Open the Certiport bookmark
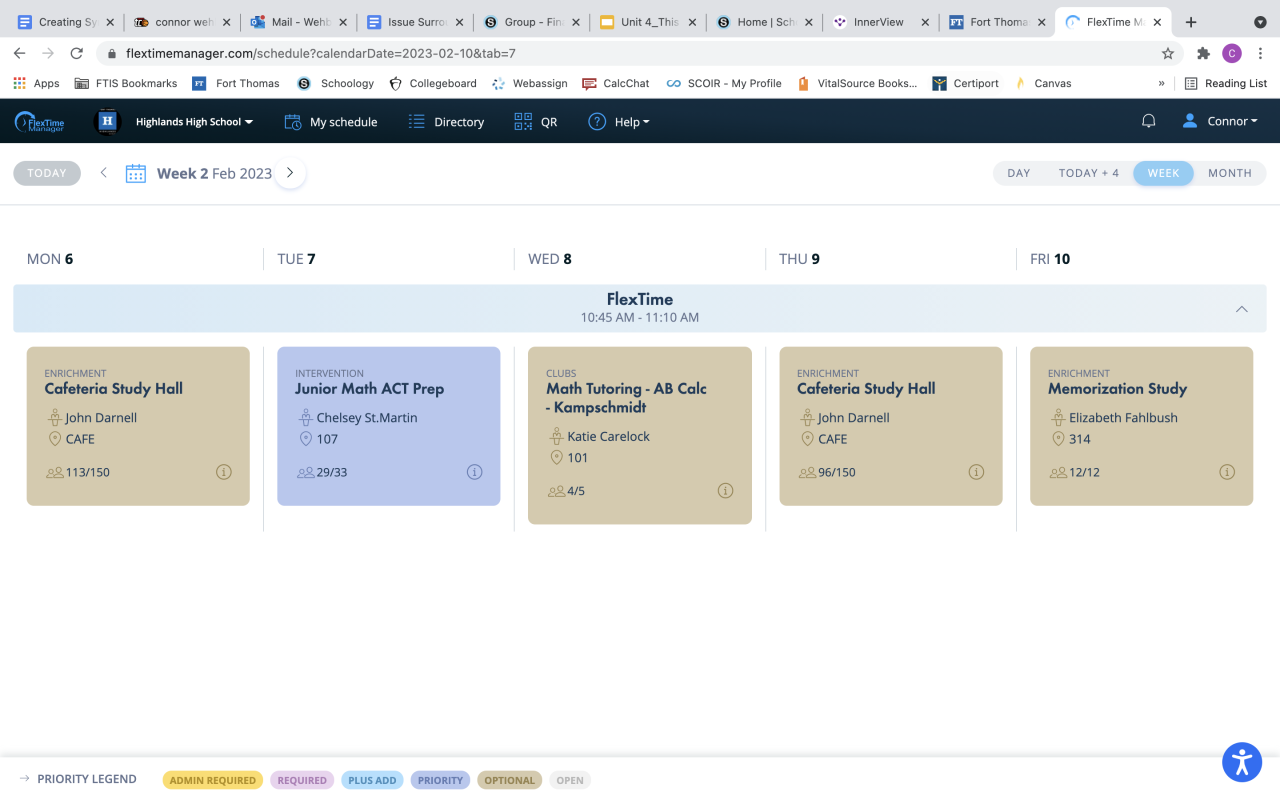1280x800 pixels. click(965, 83)
